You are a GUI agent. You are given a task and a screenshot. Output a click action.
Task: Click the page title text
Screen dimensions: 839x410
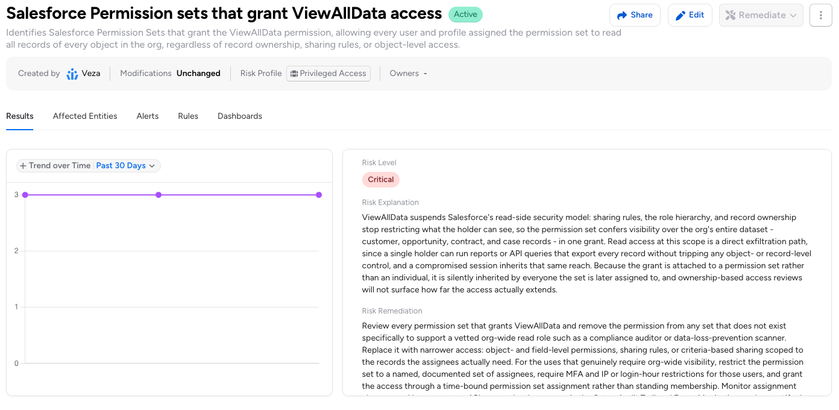coord(224,14)
